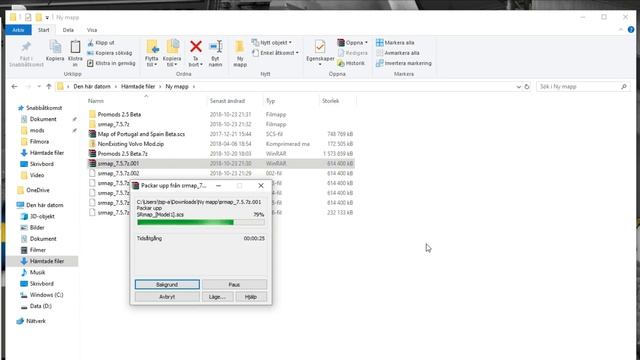
Task: Click Bakgrund button in WinRAR dialog
Action: [167, 284]
